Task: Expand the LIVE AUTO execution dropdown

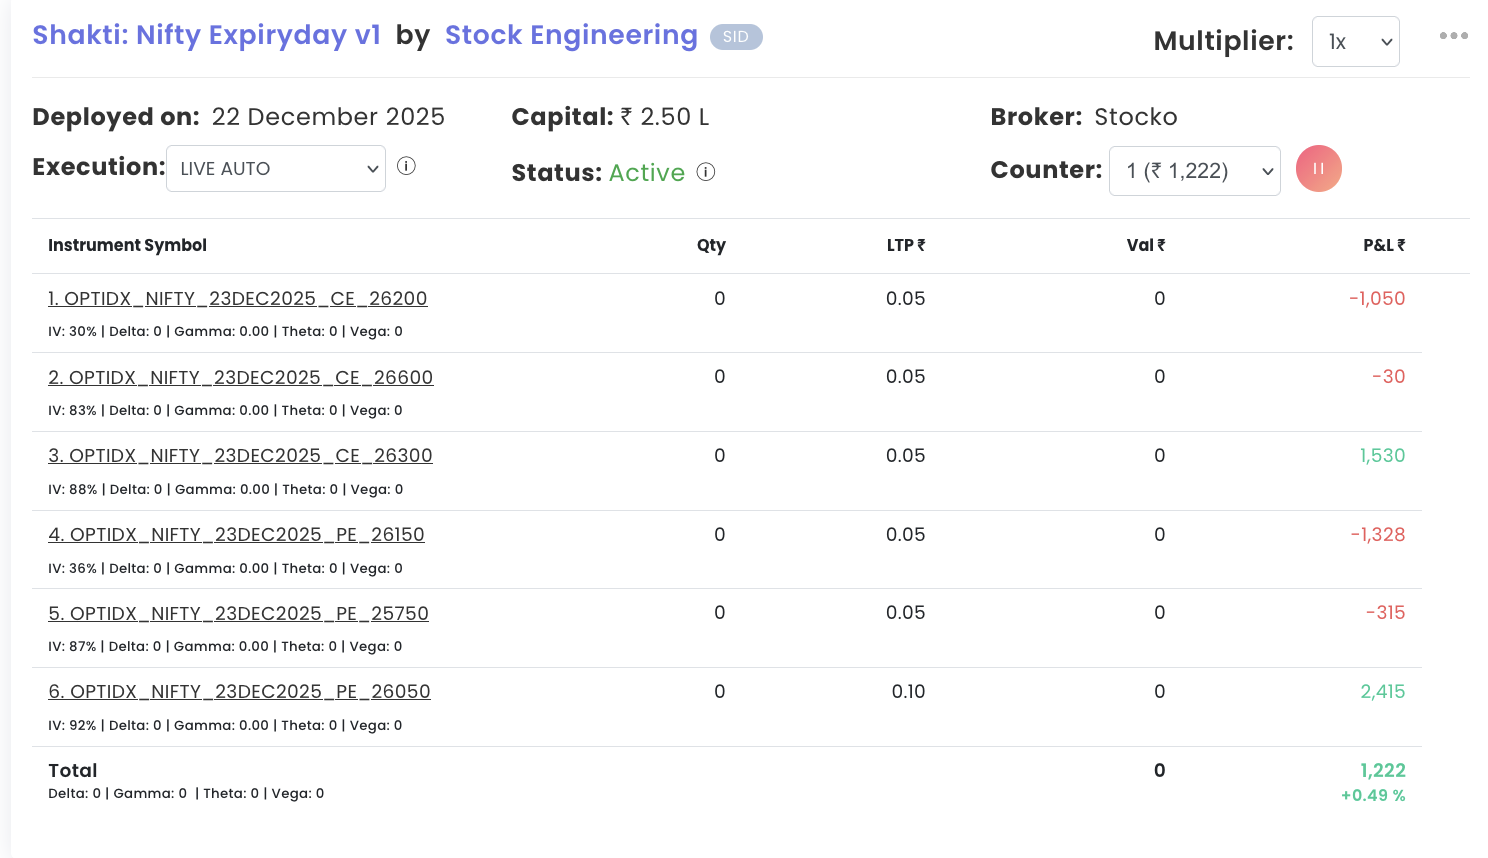Action: coord(276,169)
